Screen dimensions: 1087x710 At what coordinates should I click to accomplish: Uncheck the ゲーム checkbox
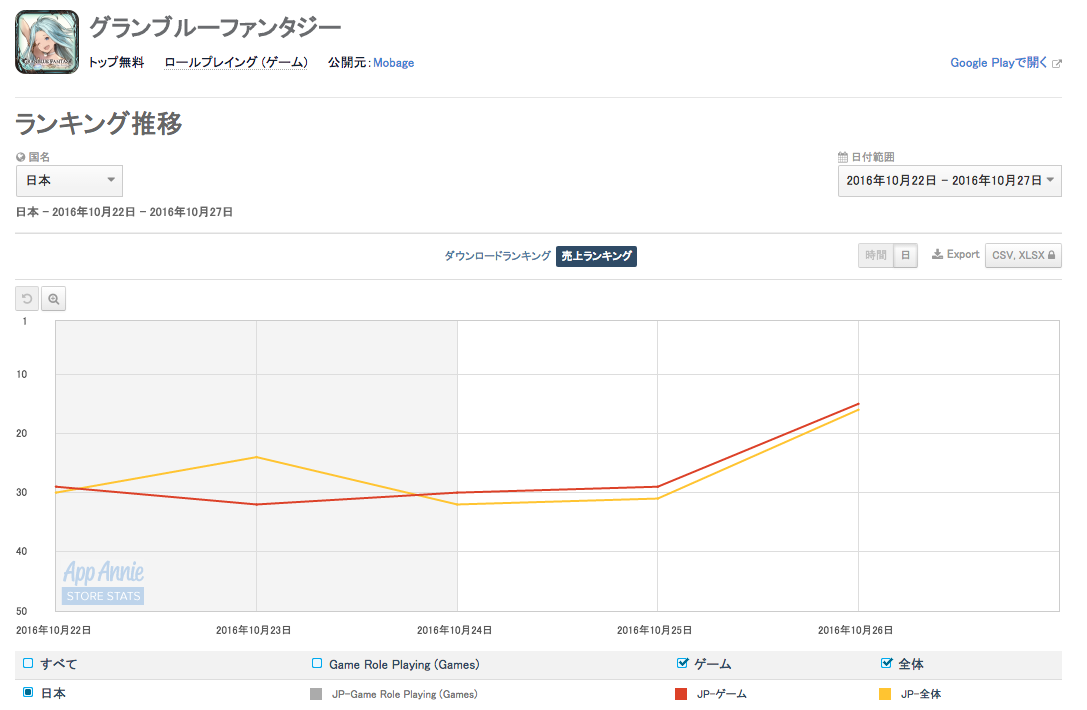[683, 663]
